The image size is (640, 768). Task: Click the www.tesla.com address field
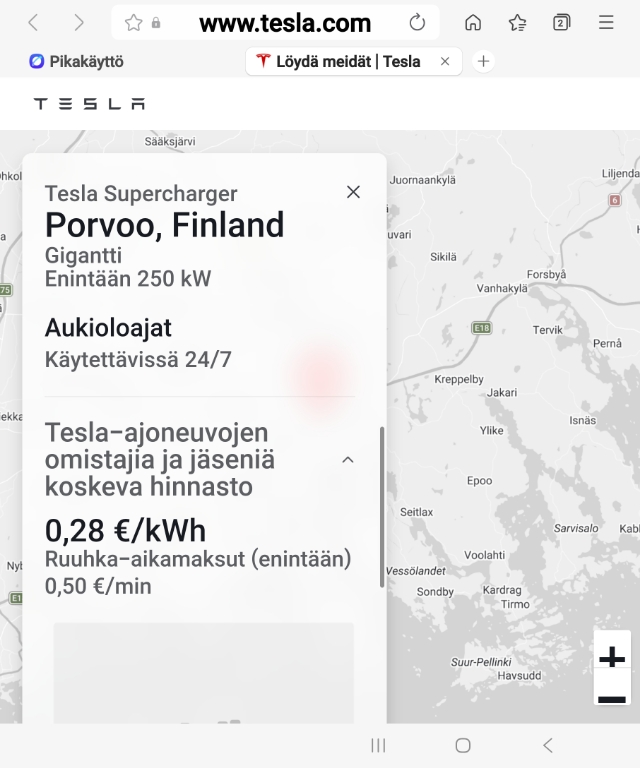(x=285, y=23)
